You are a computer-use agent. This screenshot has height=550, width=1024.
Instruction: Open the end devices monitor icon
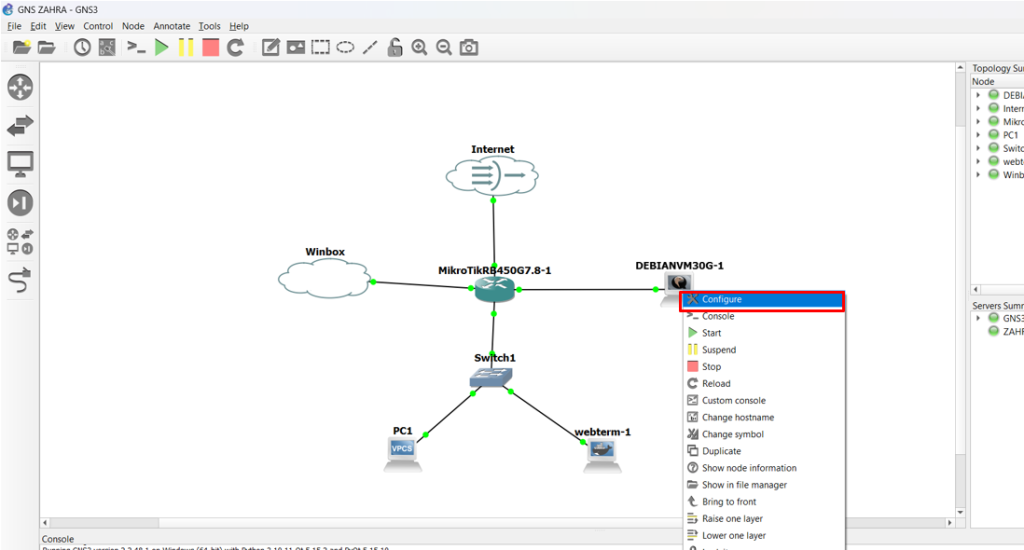point(20,163)
